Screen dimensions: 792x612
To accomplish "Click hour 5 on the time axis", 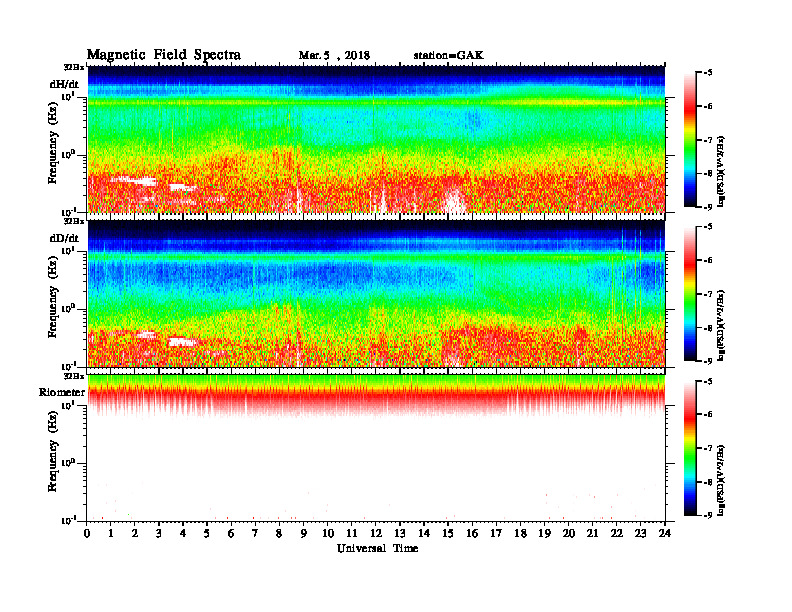I will (207, 534).
